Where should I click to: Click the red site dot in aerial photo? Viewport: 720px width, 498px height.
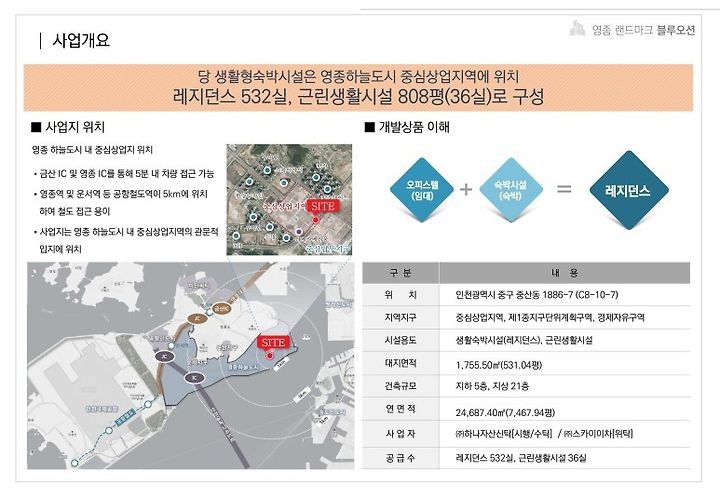[315, 220]
